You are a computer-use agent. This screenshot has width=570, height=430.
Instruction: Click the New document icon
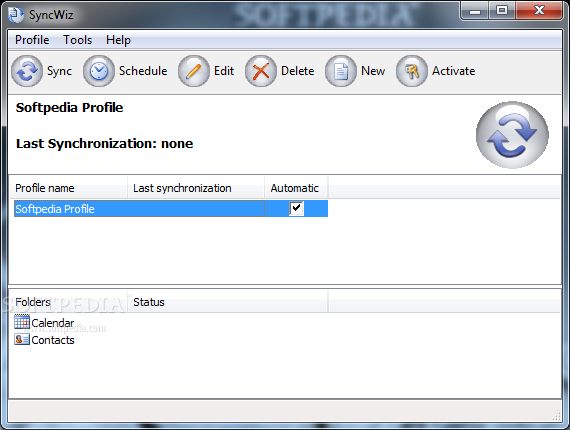click(x=341, y=71)
